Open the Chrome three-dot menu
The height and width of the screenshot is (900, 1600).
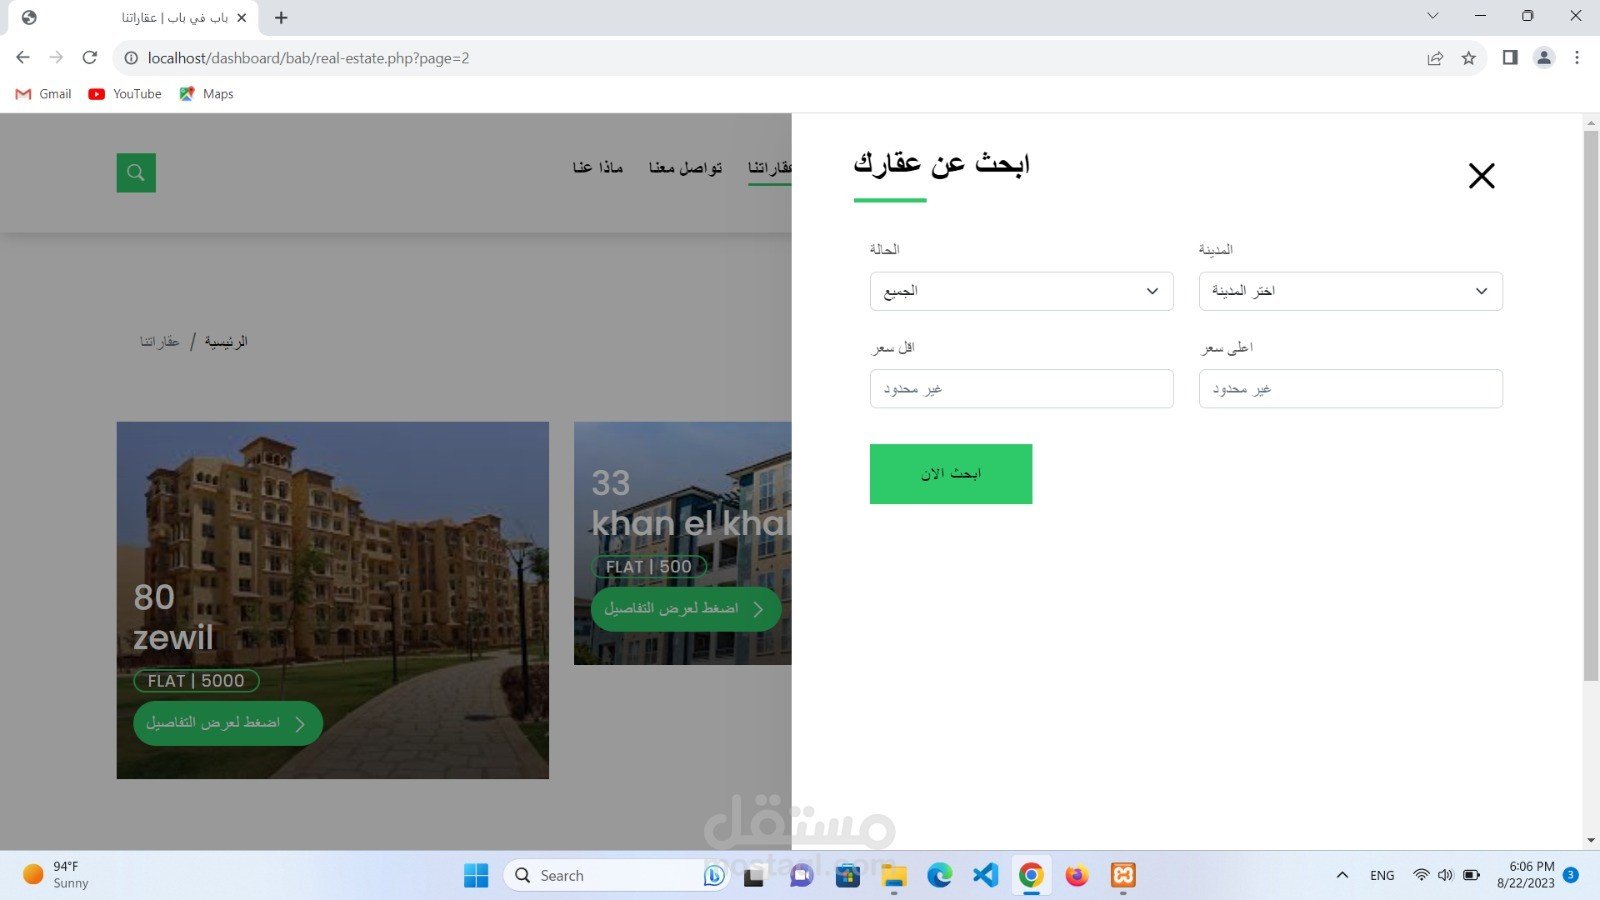1577,58
